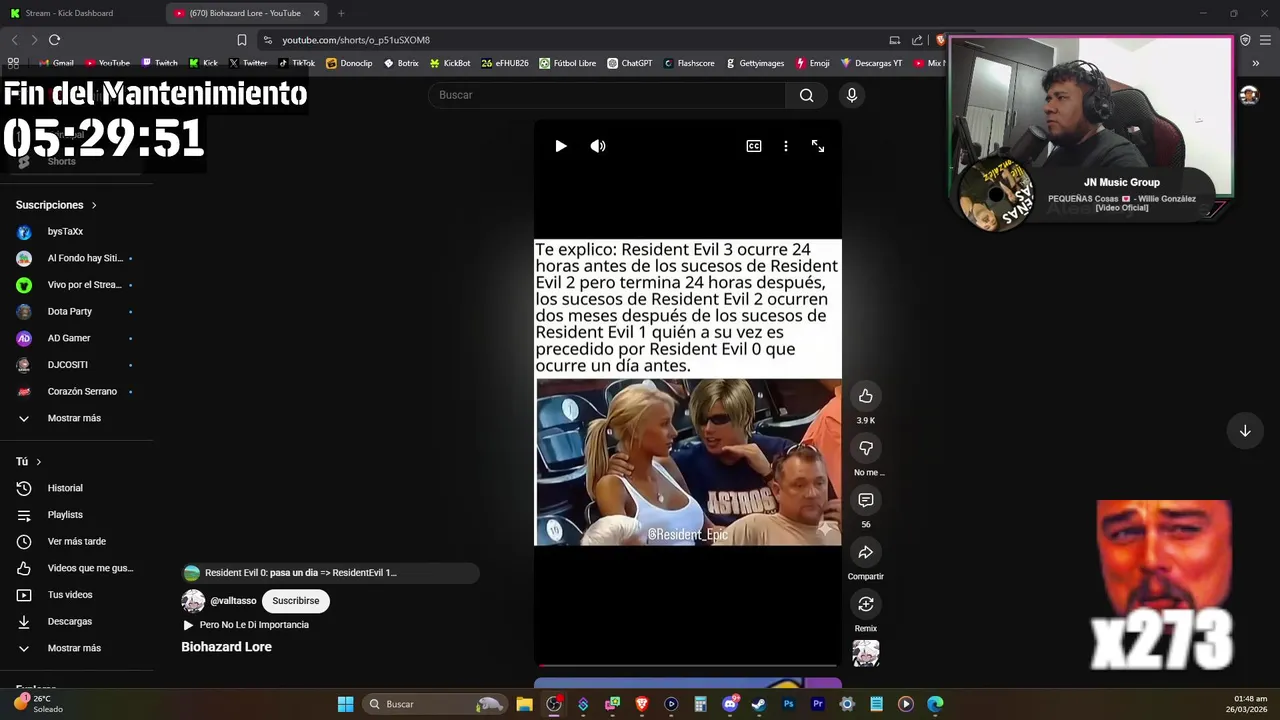This screenshot has height=720, width=1280.
Task: Open File Explorer from the taskbar
Action: [524, 704]
